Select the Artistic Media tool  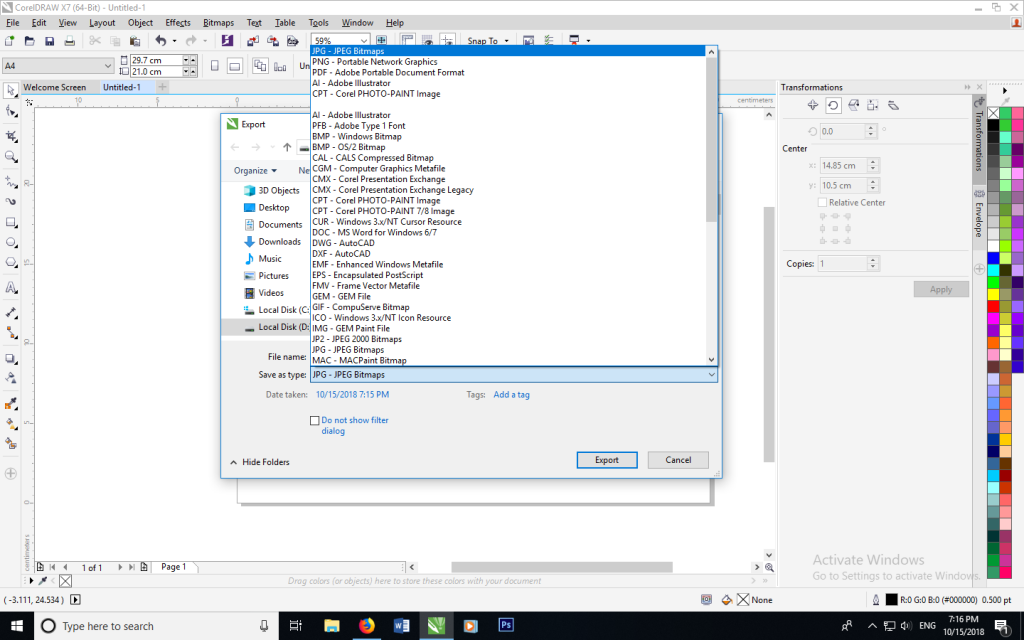[10, 202]
